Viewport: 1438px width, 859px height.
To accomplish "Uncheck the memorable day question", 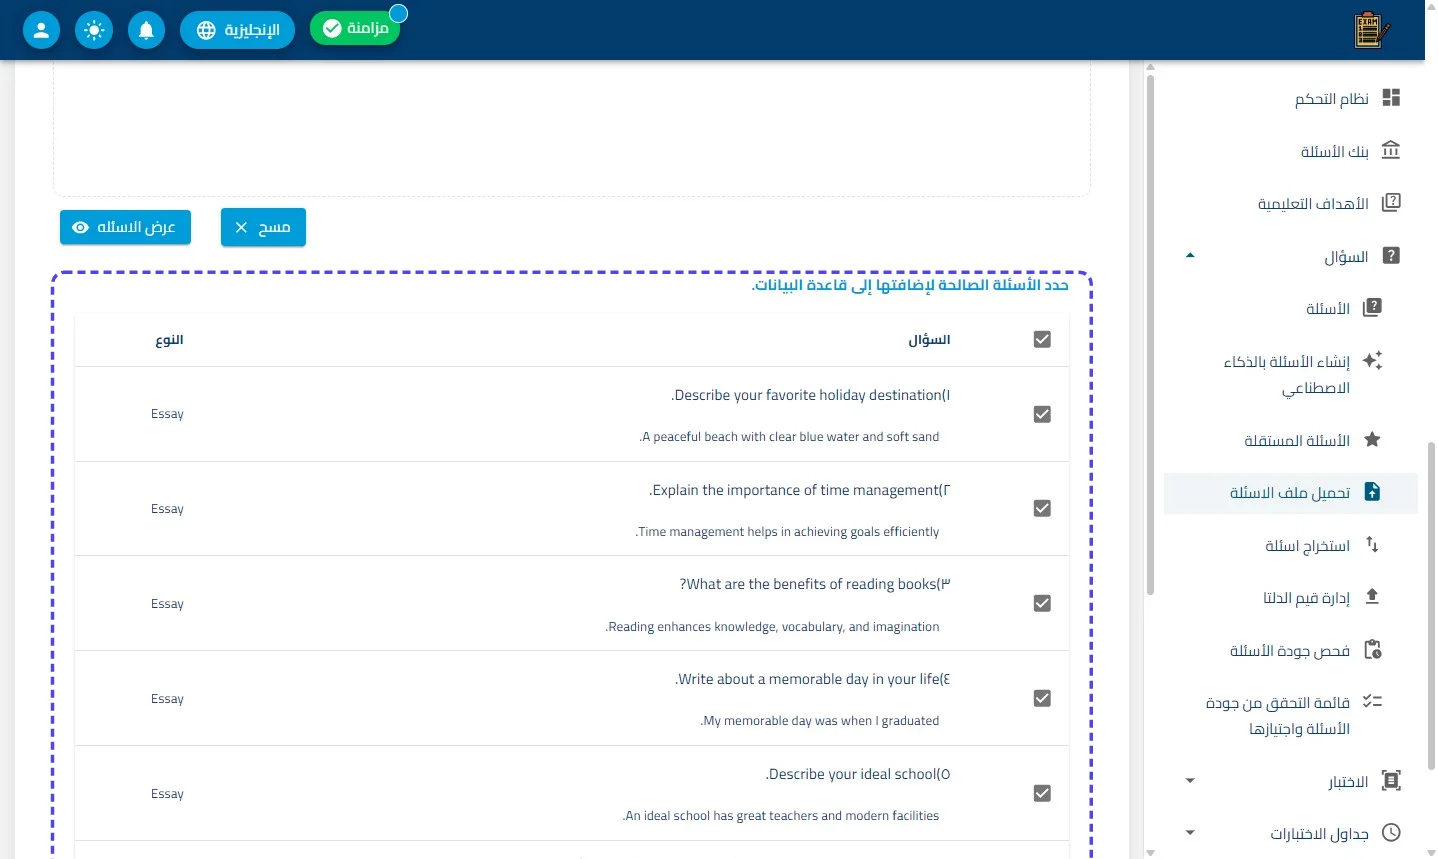I will pyautogui.click(x=1042, y=699).
